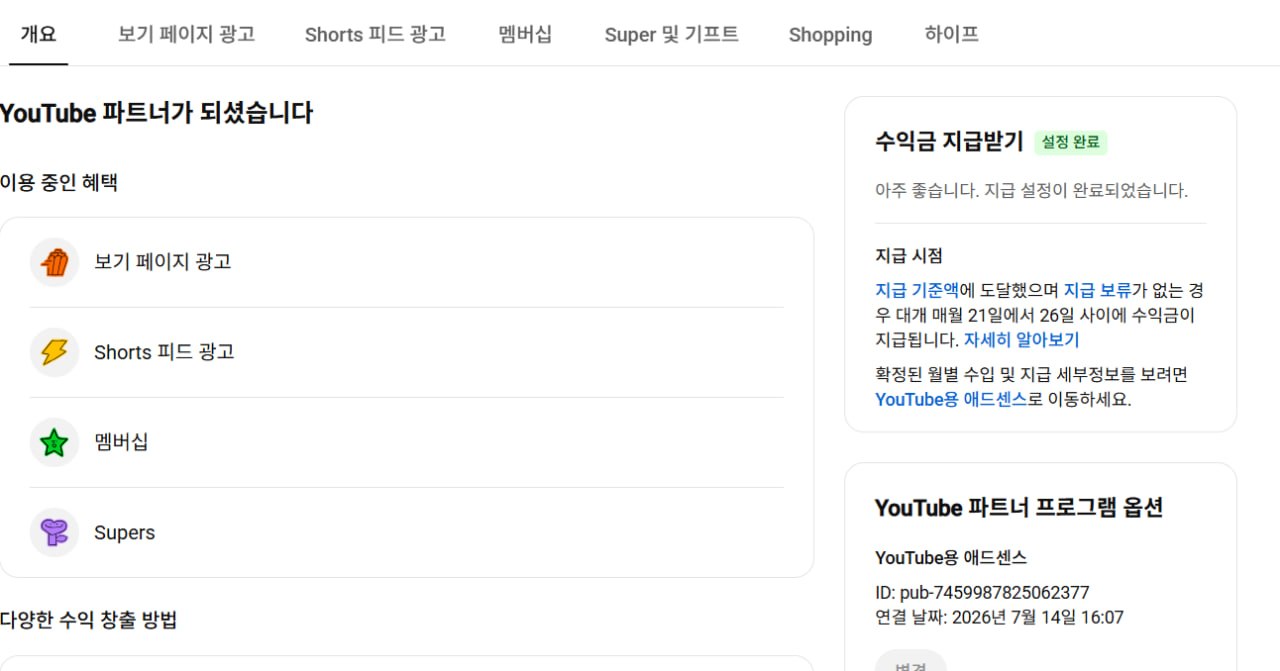Click the 보기 페이지 광고 popcorn icon
This screenshot has height=671, width=1280.
click(x=54, y=262)
